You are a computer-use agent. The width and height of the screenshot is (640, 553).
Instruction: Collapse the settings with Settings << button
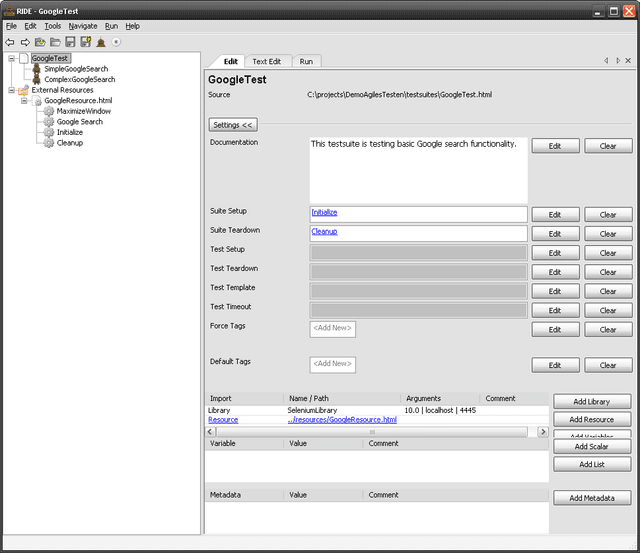(233, 125)
